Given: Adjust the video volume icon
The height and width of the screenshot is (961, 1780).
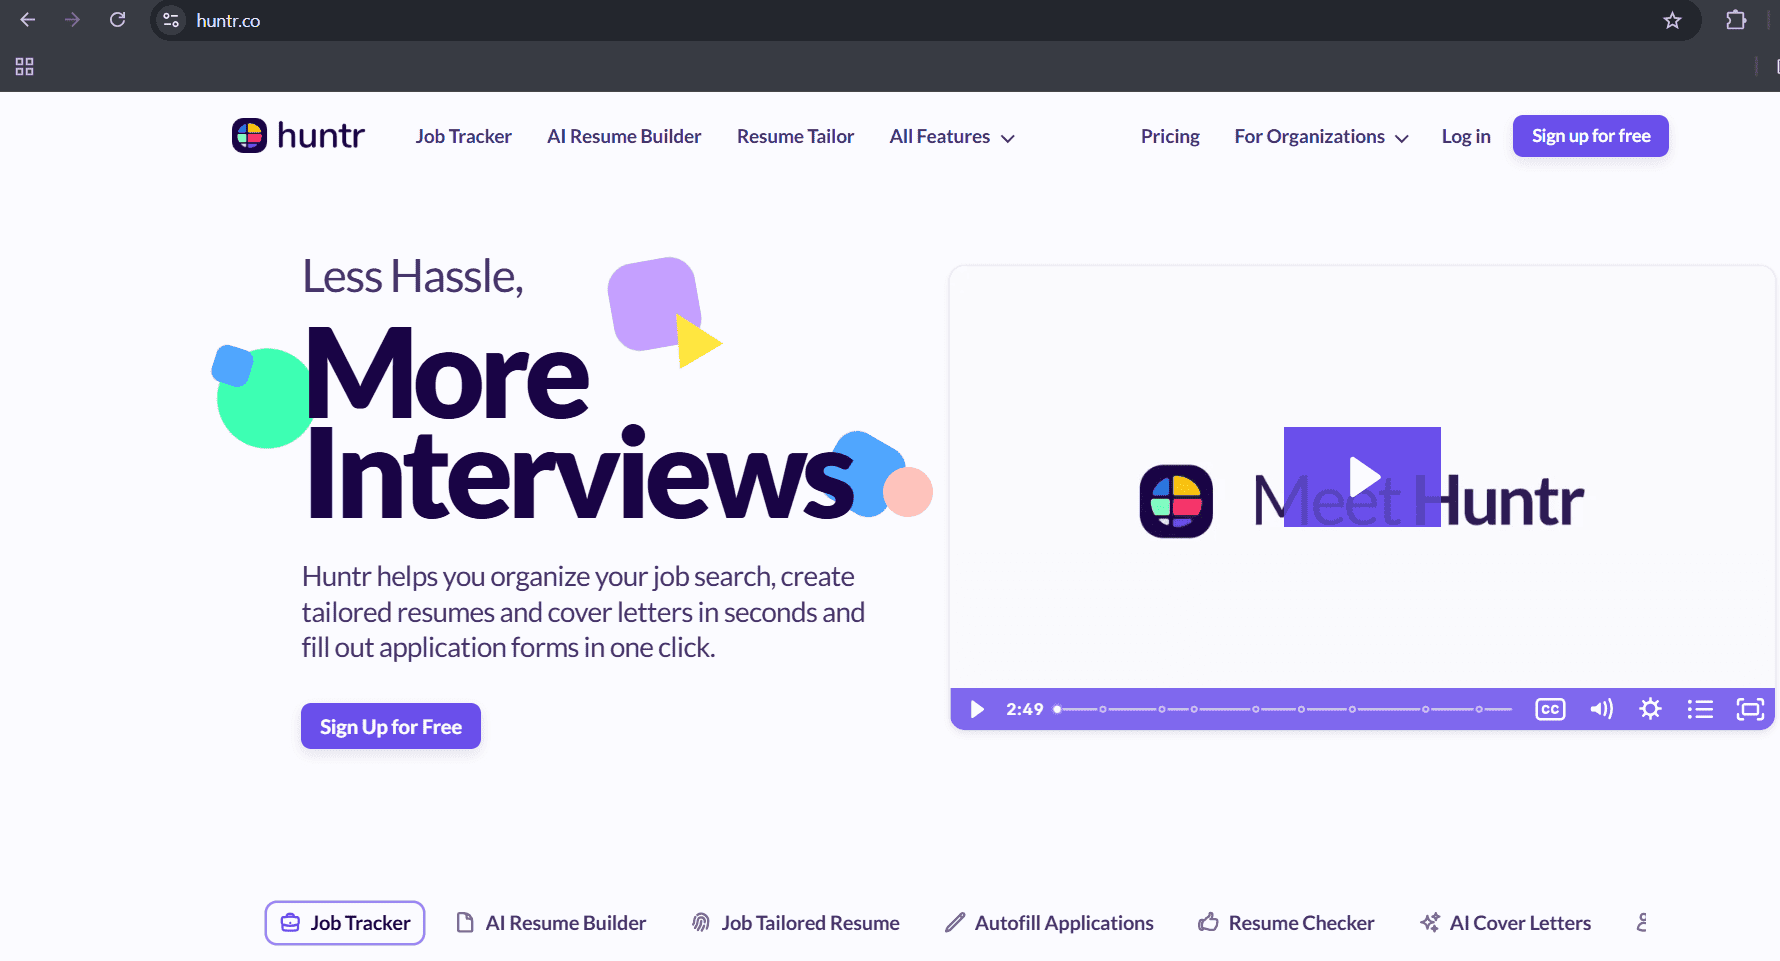Looking at the screenshot, I should 1600,709.
